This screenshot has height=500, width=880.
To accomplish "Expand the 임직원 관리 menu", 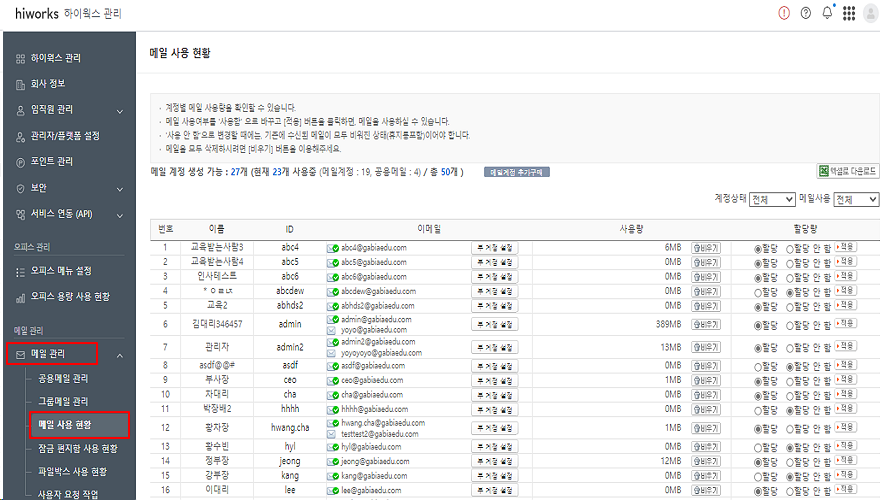I will [120, 110].
